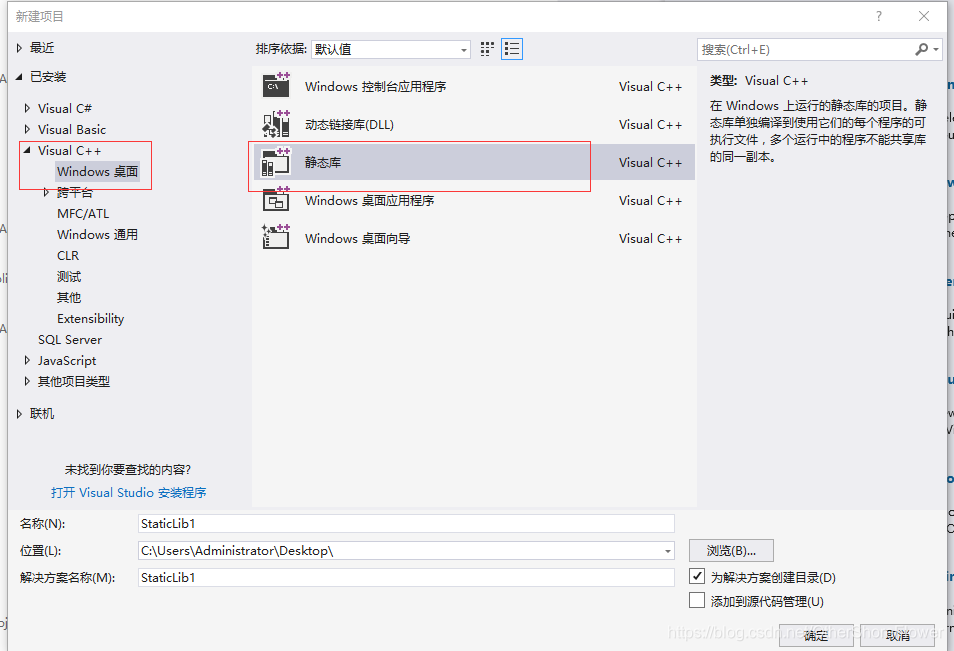Click the search magnifier icon
Viewport: 954px width, 651px height.
click(922, 49)
